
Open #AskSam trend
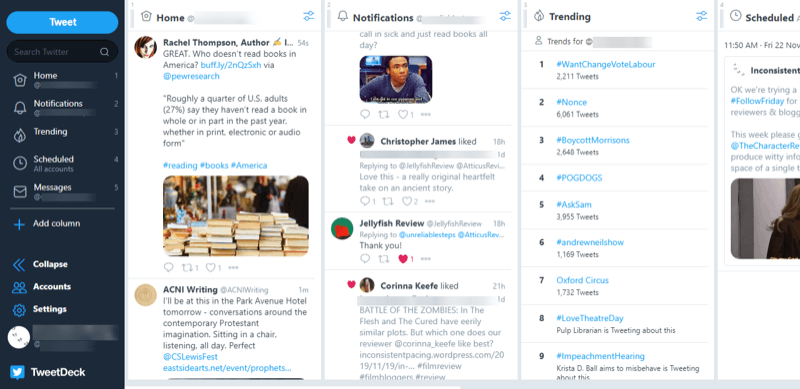pos(574,204)
